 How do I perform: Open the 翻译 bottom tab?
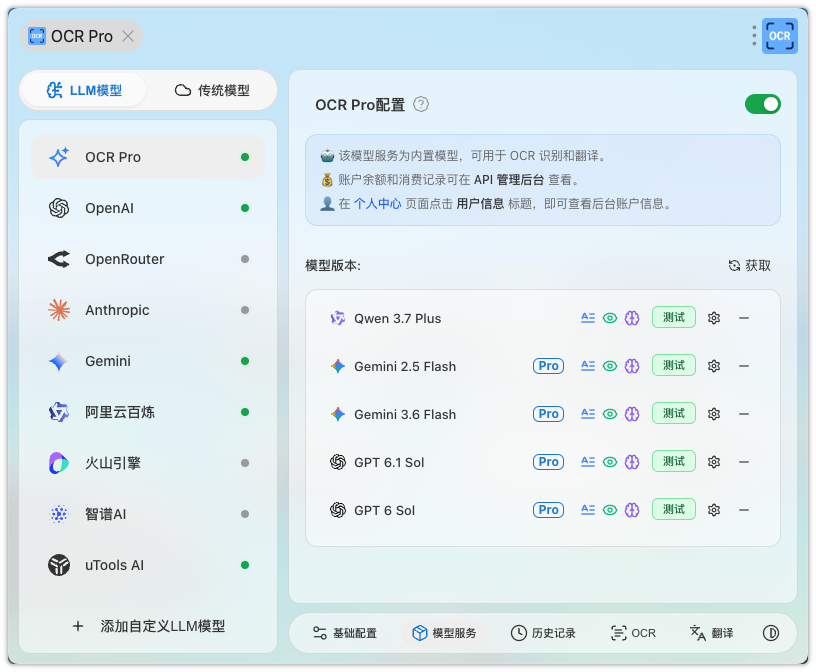(x=711, y=633)
